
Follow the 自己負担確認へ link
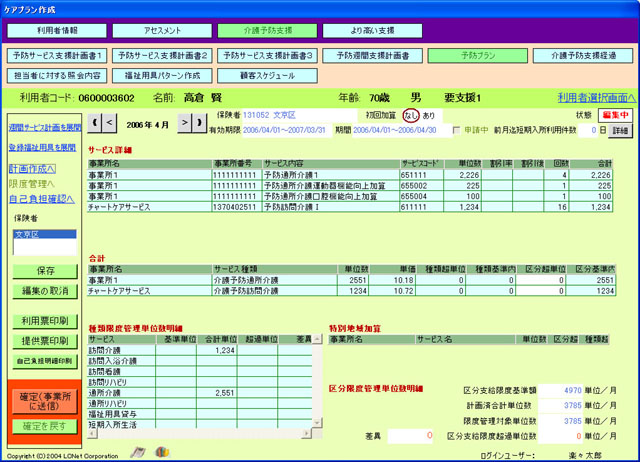[42, 199]
